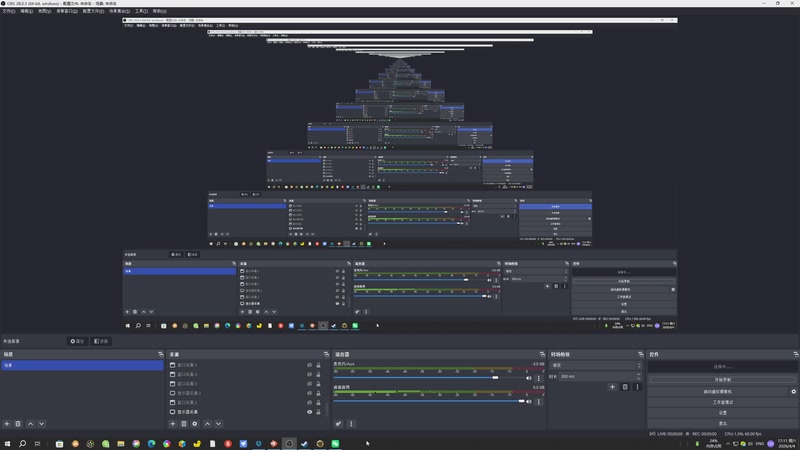Image resolution: width=800 pixels, height=450 pixels.
Task: Open the 文件 menu
Action: click(x=9, y=11)
